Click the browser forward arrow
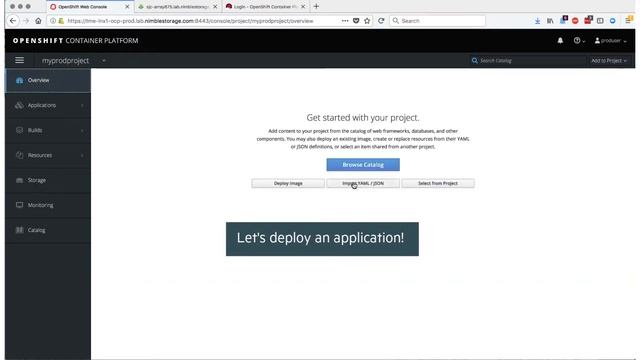Image resolution: width=640 pixels, height=360 pixels. tap(26, 20)
